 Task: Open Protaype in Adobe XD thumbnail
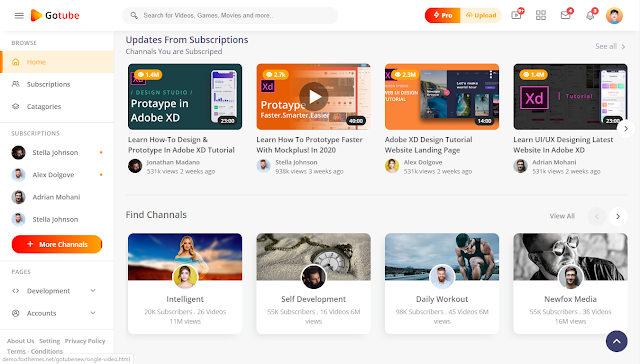[x=185, y=97]
